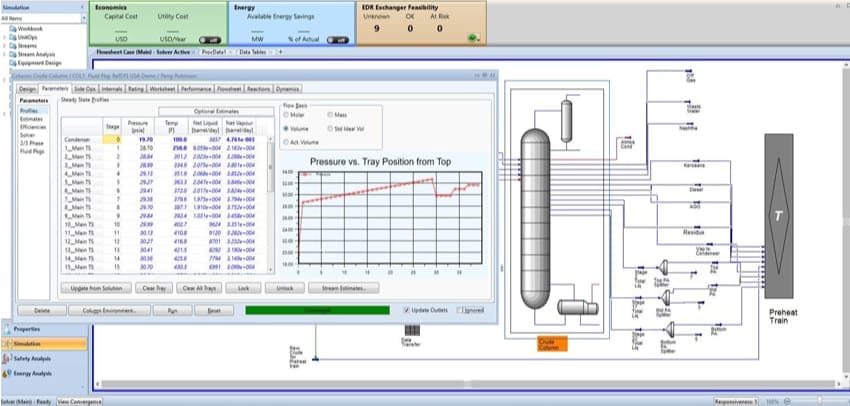
Task: Enable the Update Outlets checkbox
Action: (x=405, y=310)
